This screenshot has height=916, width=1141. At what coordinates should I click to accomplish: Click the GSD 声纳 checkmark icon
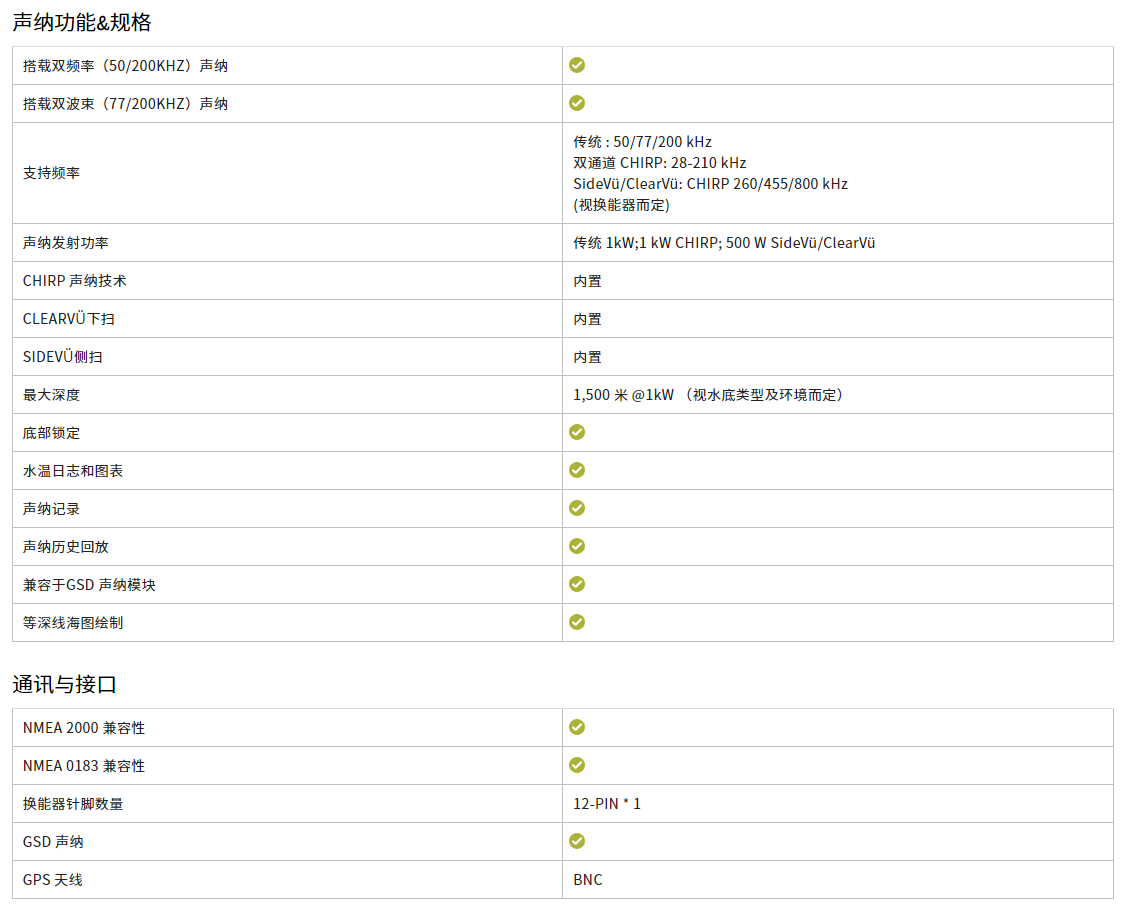coord(577,841)
